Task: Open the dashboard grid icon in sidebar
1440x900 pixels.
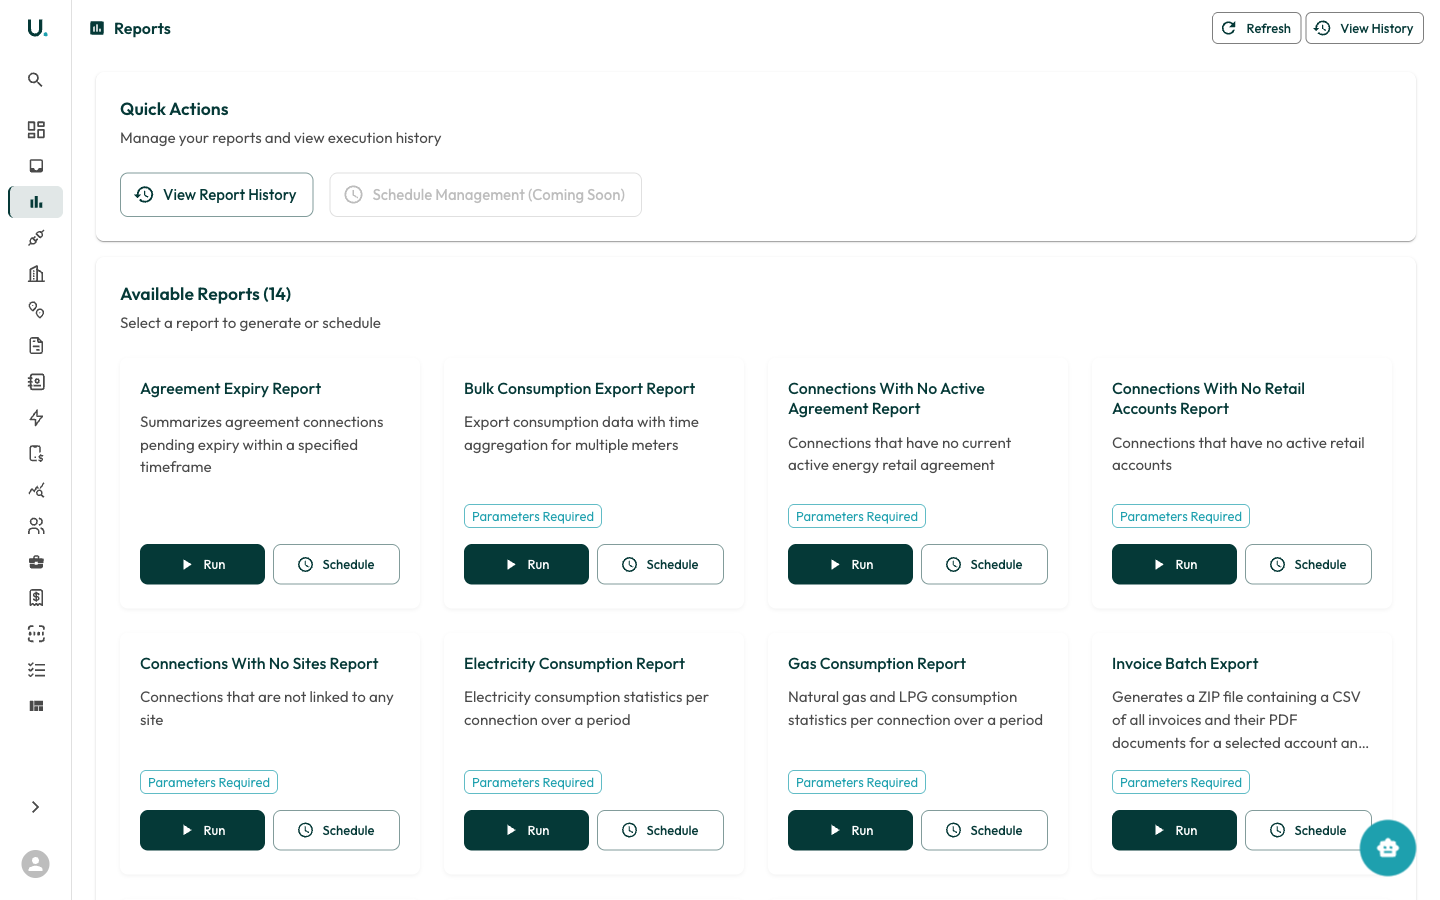Action: (36, 130)
